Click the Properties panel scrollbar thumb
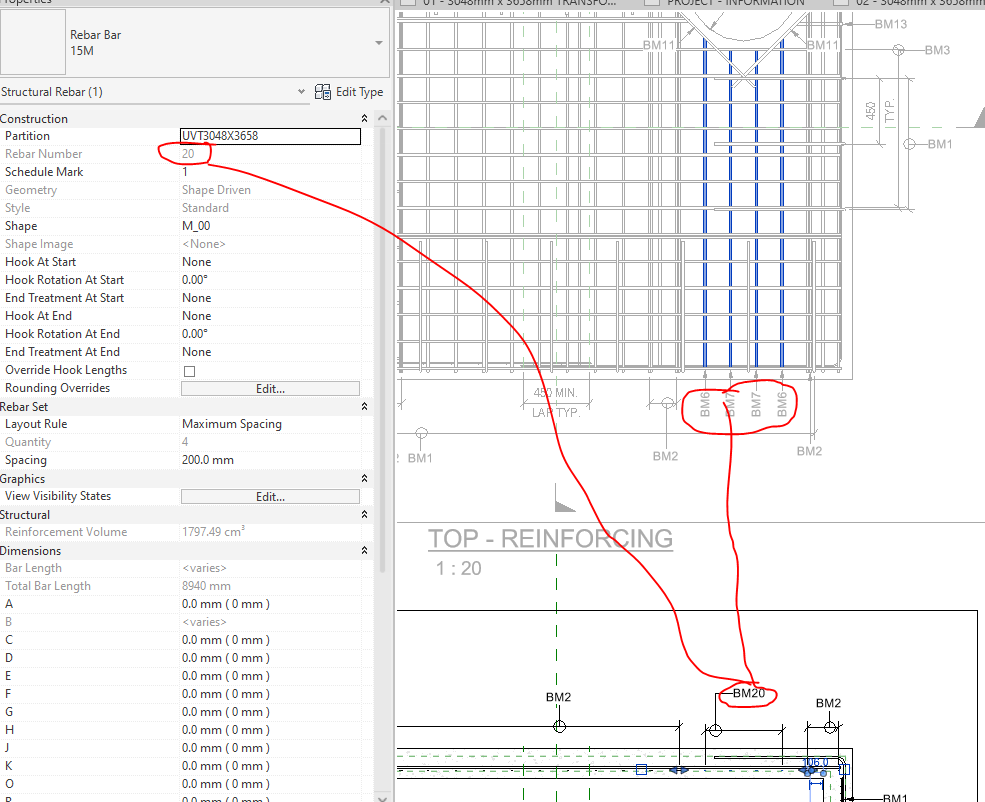The height and width of the screenshot is (802, 985). point(383,349)
